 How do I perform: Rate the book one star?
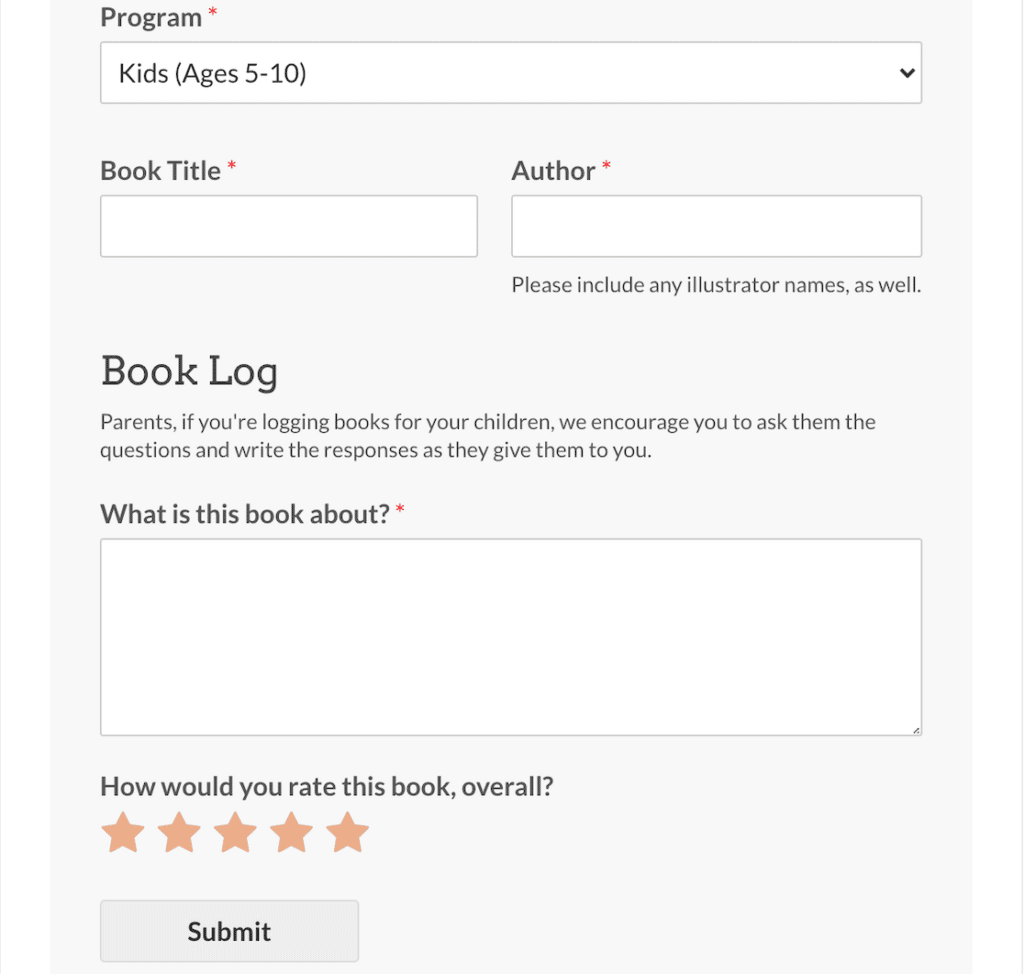123,833
